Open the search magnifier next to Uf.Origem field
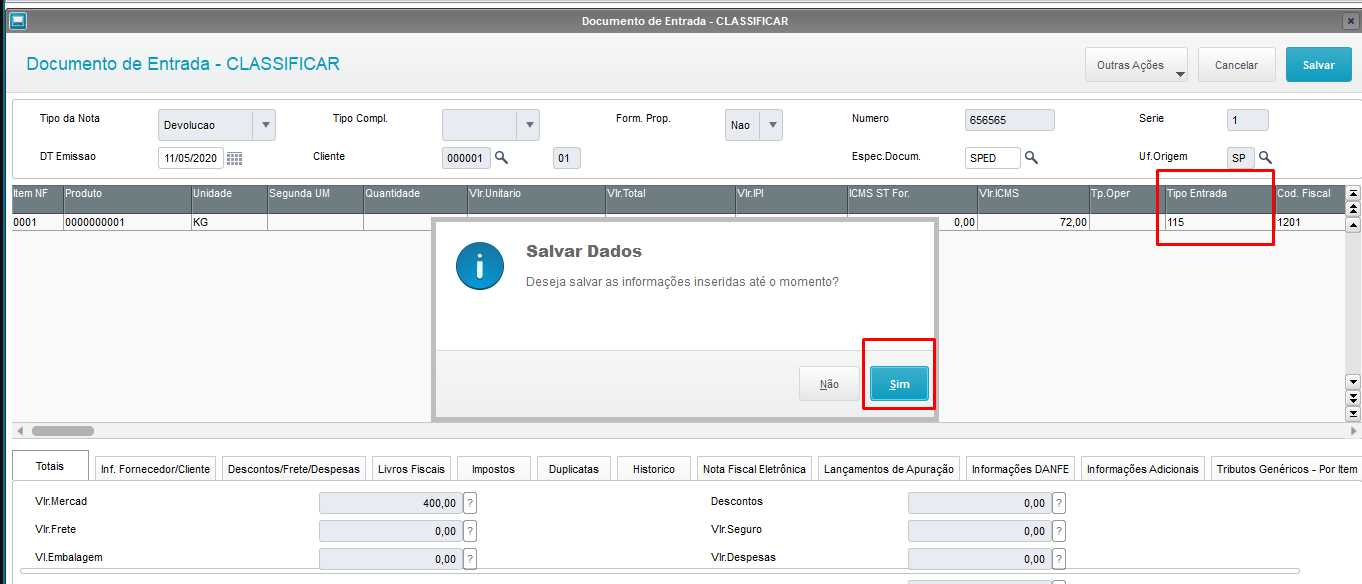 1265,157
